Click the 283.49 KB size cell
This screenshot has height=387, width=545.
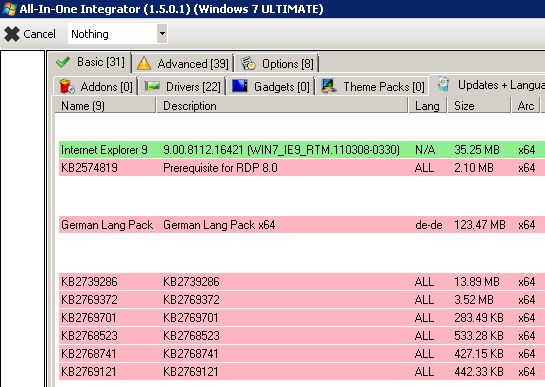pos(479,318)
